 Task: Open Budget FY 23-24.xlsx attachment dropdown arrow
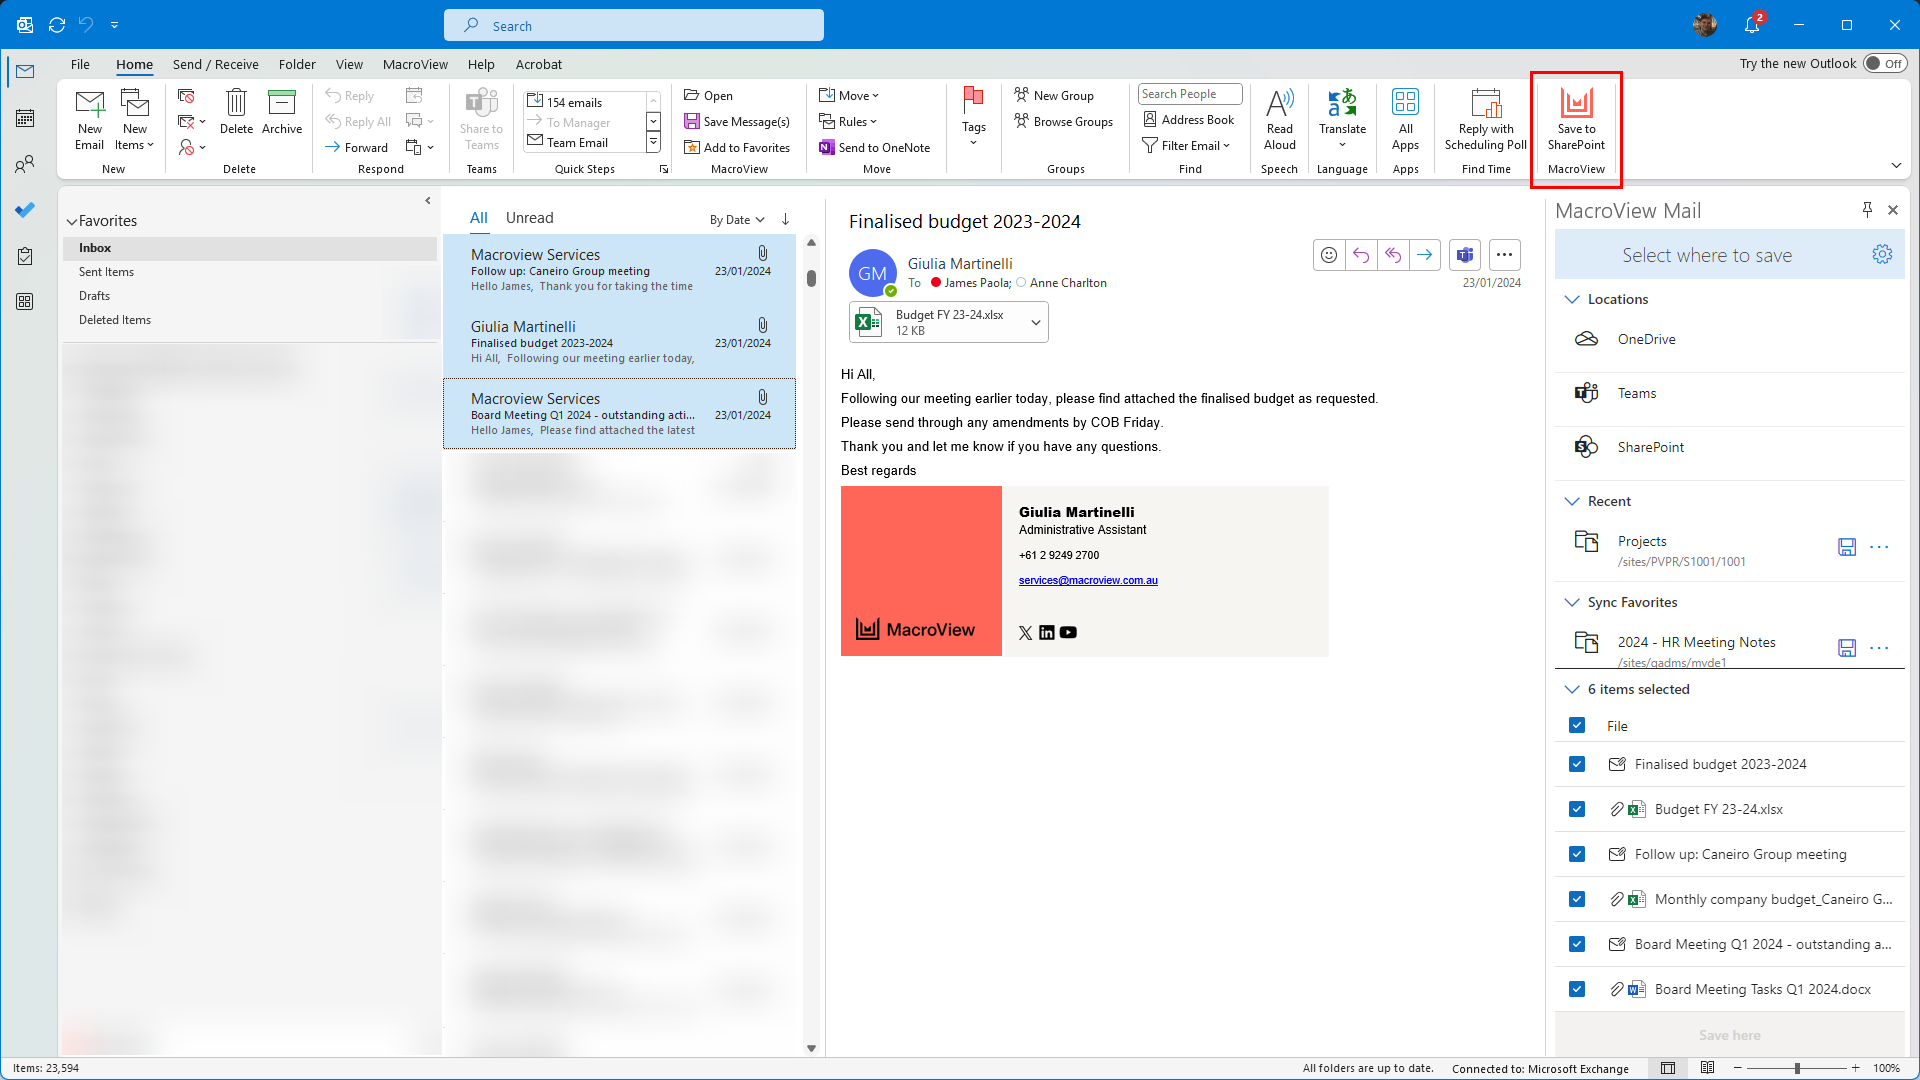1035,322
